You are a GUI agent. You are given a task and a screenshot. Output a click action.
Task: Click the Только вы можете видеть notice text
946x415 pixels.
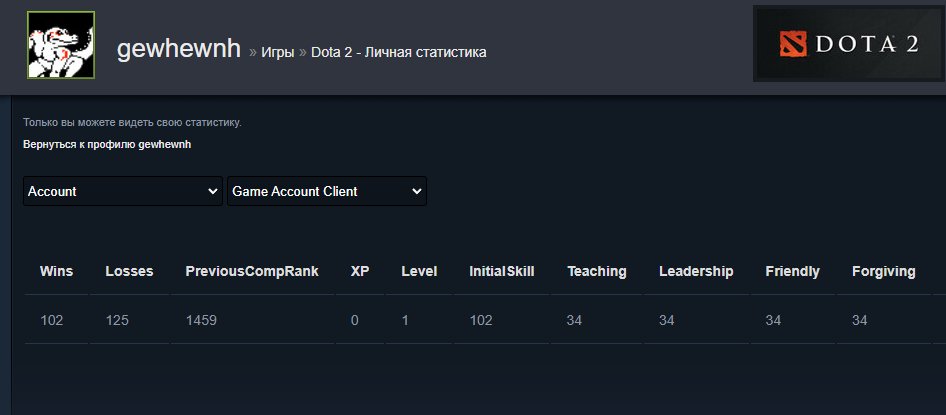tap(132, 122)
